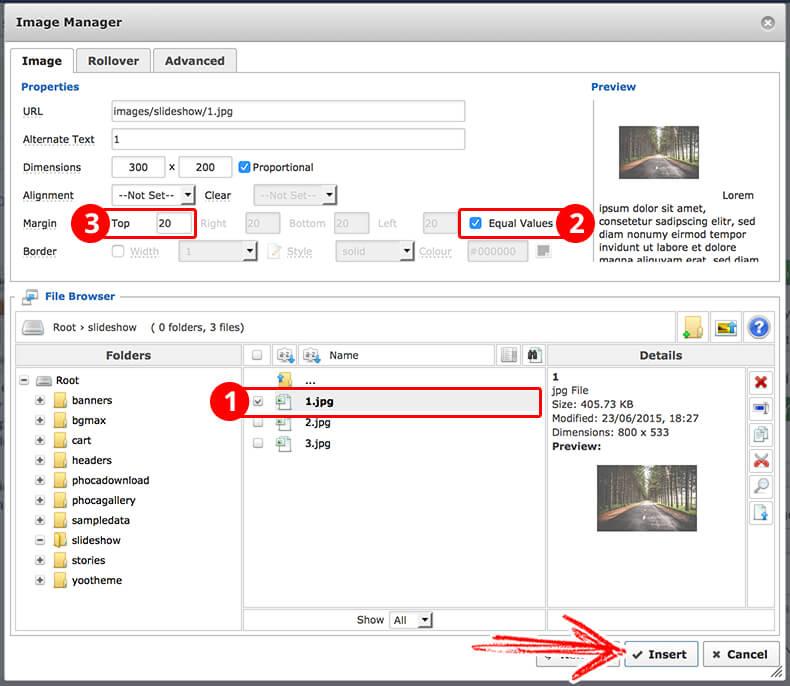Enable the Border checkbox

coord(118,251)
